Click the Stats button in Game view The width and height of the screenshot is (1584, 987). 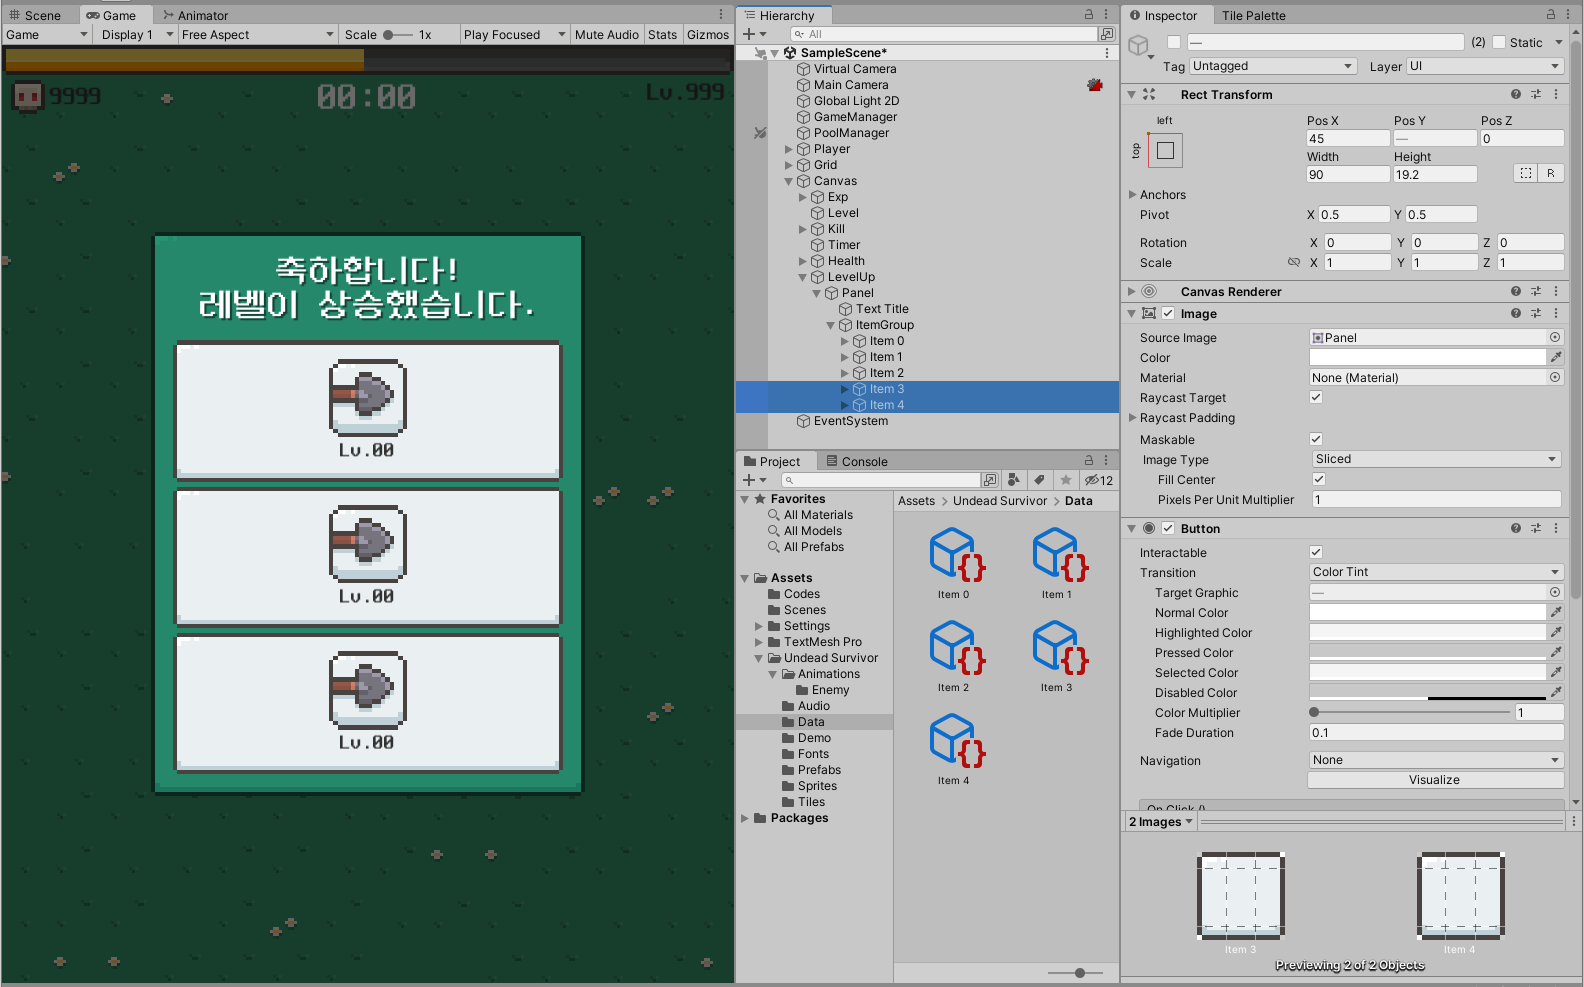(662, 34)
